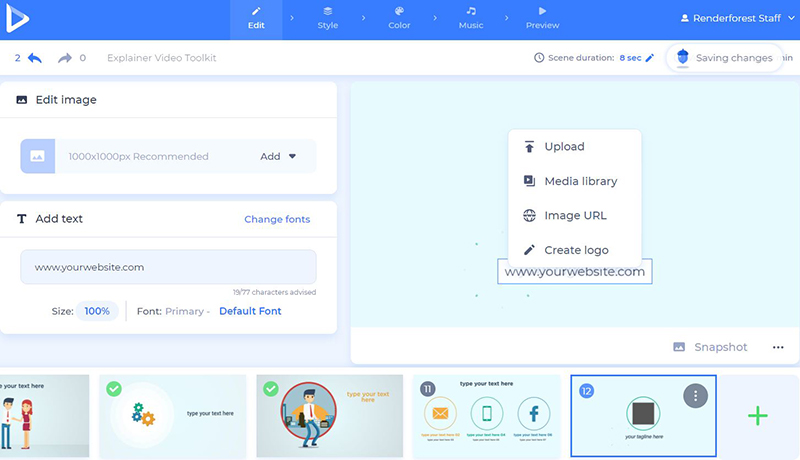The width and height of the screenshot is (800, 460).
Task: Take a Snapshot of the scene
Action: tap(709, 347)
